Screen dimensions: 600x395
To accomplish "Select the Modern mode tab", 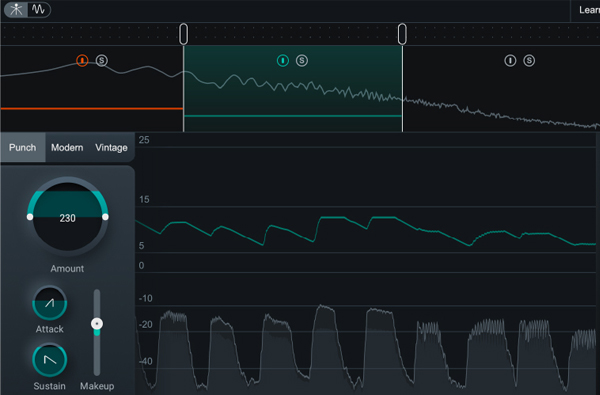I will tap(67, 147).
